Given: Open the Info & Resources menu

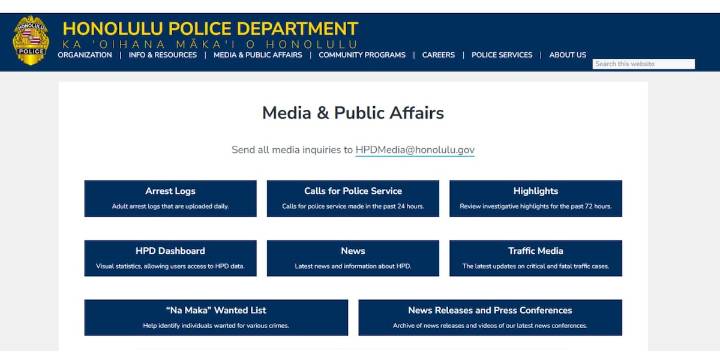Looking at the screenshot, I should pos(163,55).
